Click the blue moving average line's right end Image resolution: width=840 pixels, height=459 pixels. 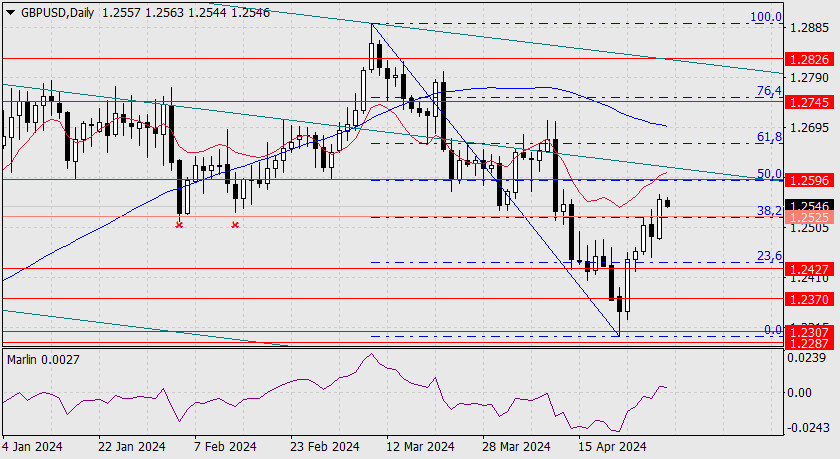[666, 126]
